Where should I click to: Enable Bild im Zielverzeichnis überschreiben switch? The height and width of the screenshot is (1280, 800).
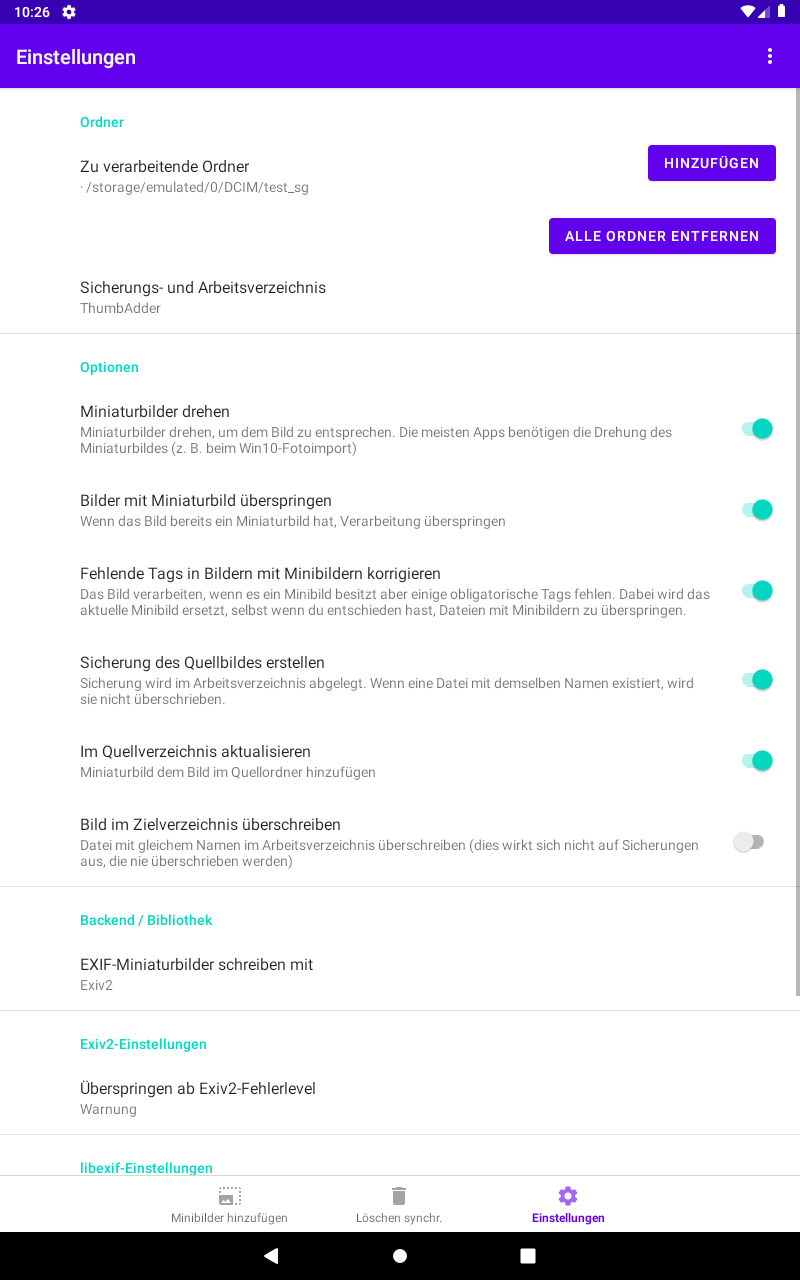pyautogui.click(x=749, y=842)
